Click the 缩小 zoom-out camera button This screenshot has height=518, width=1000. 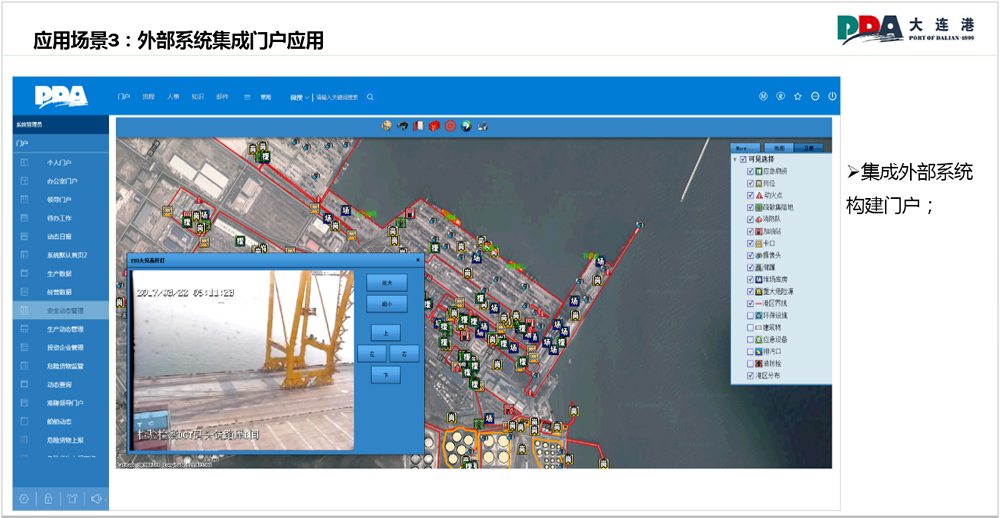(386, 304)
